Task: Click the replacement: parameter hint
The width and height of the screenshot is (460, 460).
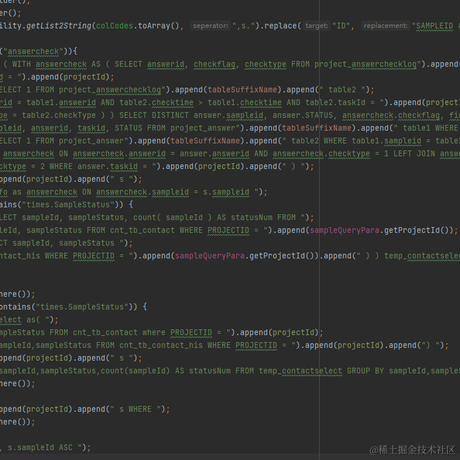Action: coord(385,26)
